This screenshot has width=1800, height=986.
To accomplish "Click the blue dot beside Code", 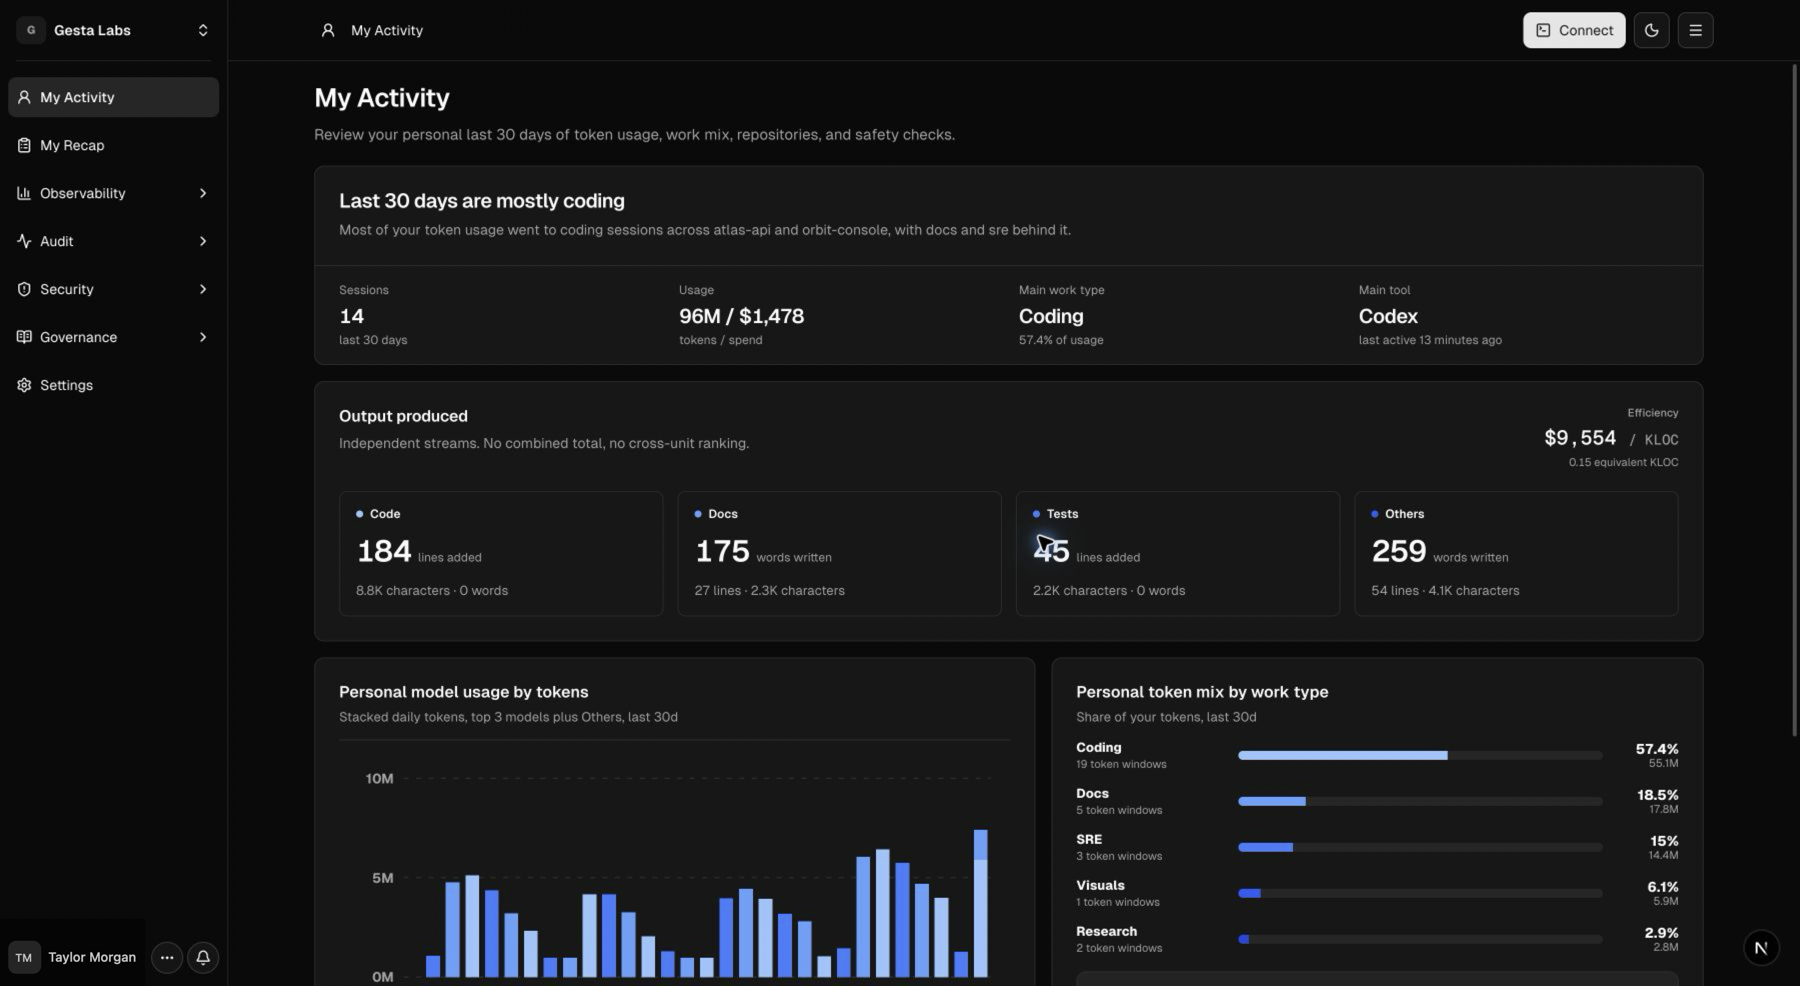I will click(x=359, y=514).
